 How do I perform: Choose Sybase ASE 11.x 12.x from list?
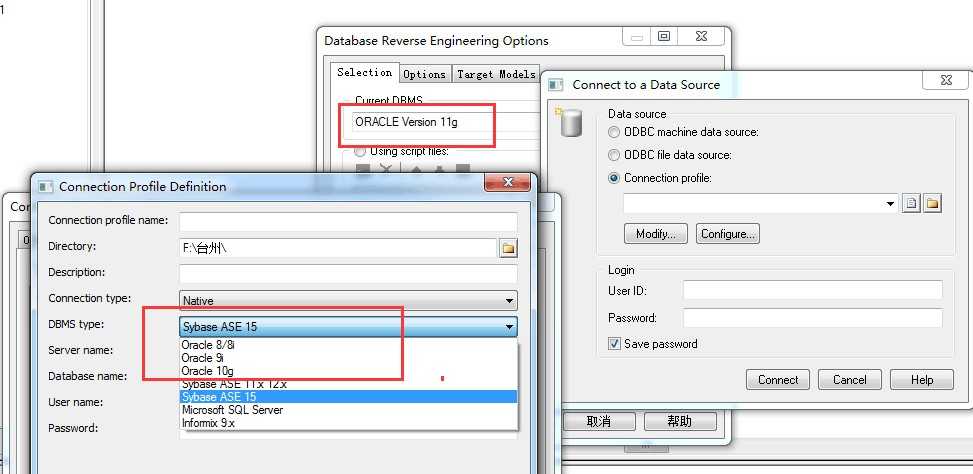[x=348, y=384]
